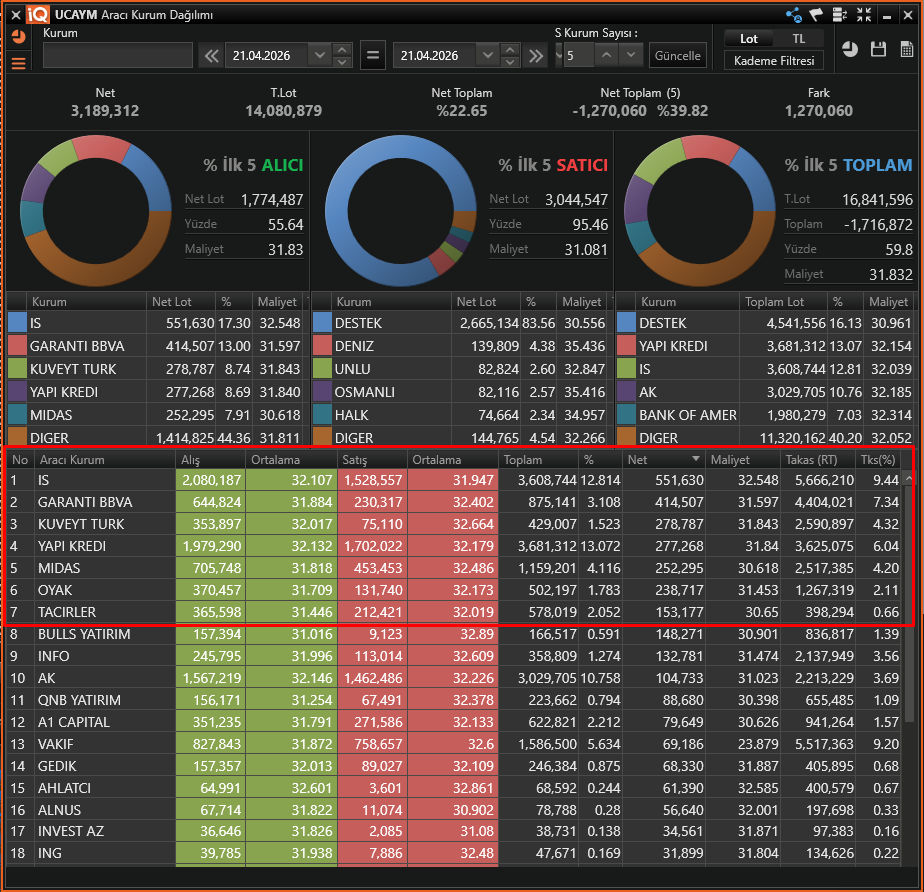Decrease S Kurum Sayısı with down chevron
The height and width of the screenshot is (892, 924).
tap(631, 55)
